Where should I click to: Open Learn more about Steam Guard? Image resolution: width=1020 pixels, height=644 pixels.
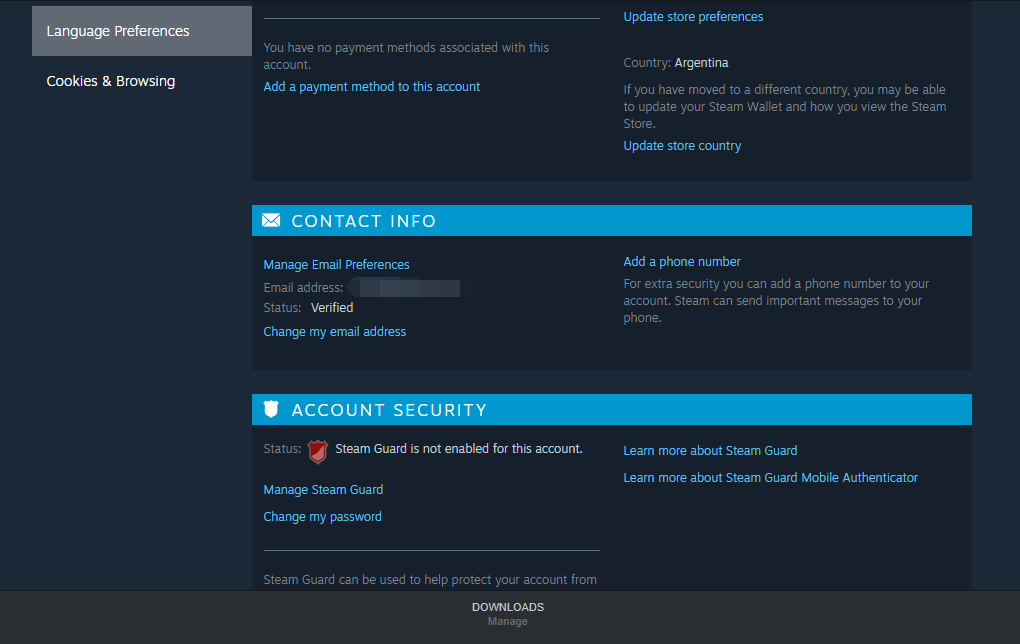710,451
